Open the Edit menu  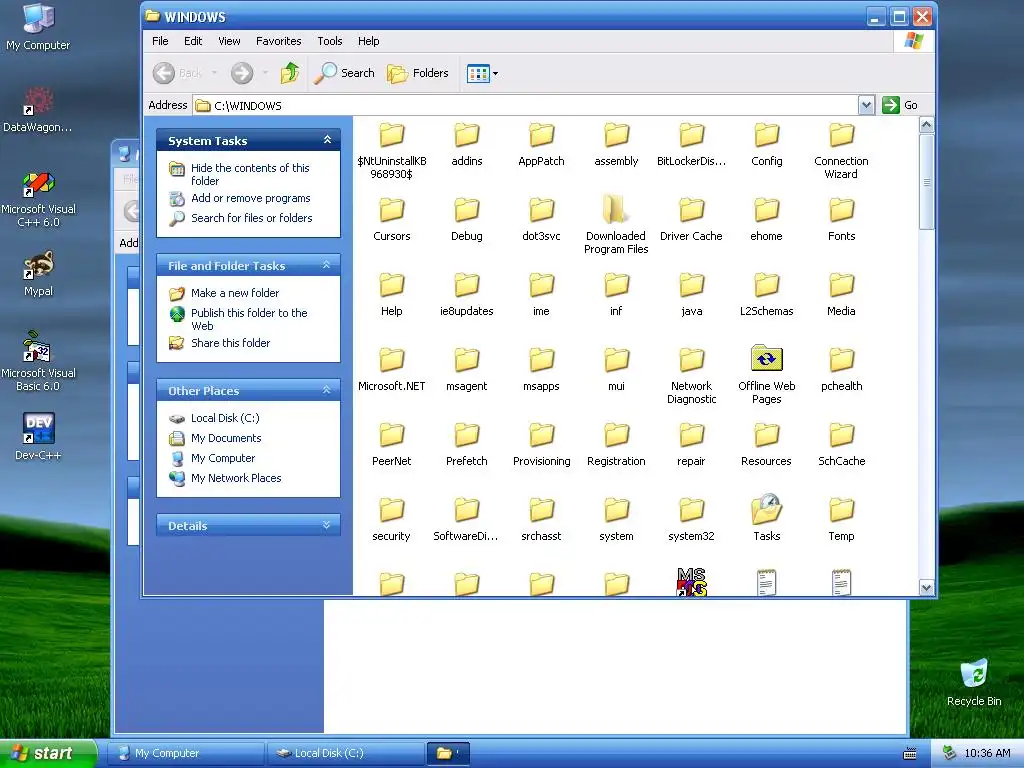click(x=193, y=41)
